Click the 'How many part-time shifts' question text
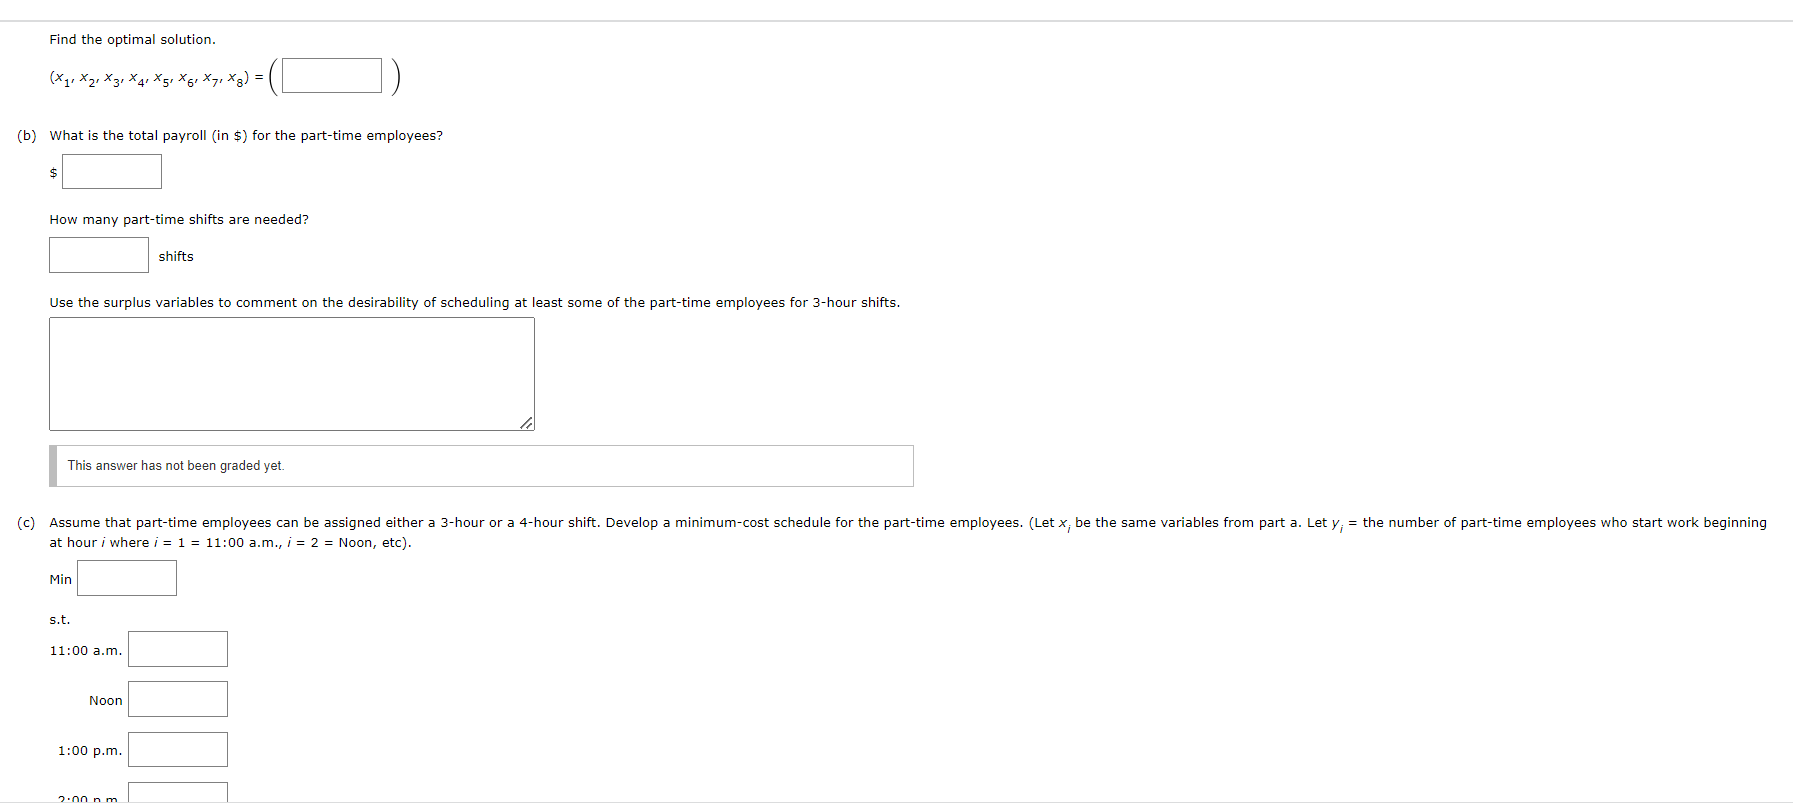Viewport: 1793px width, 807px height. tap(179, 220)
